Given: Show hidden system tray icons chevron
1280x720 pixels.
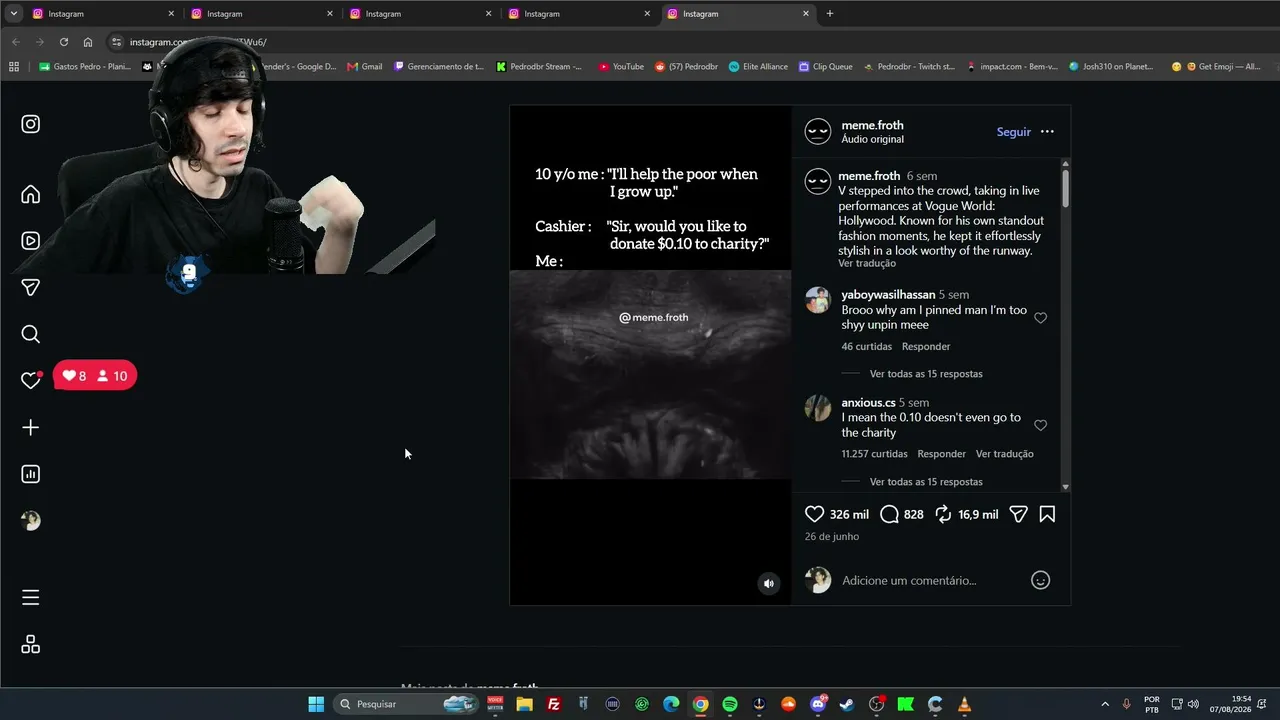Looking at the screenshot, I should 1105,704.
